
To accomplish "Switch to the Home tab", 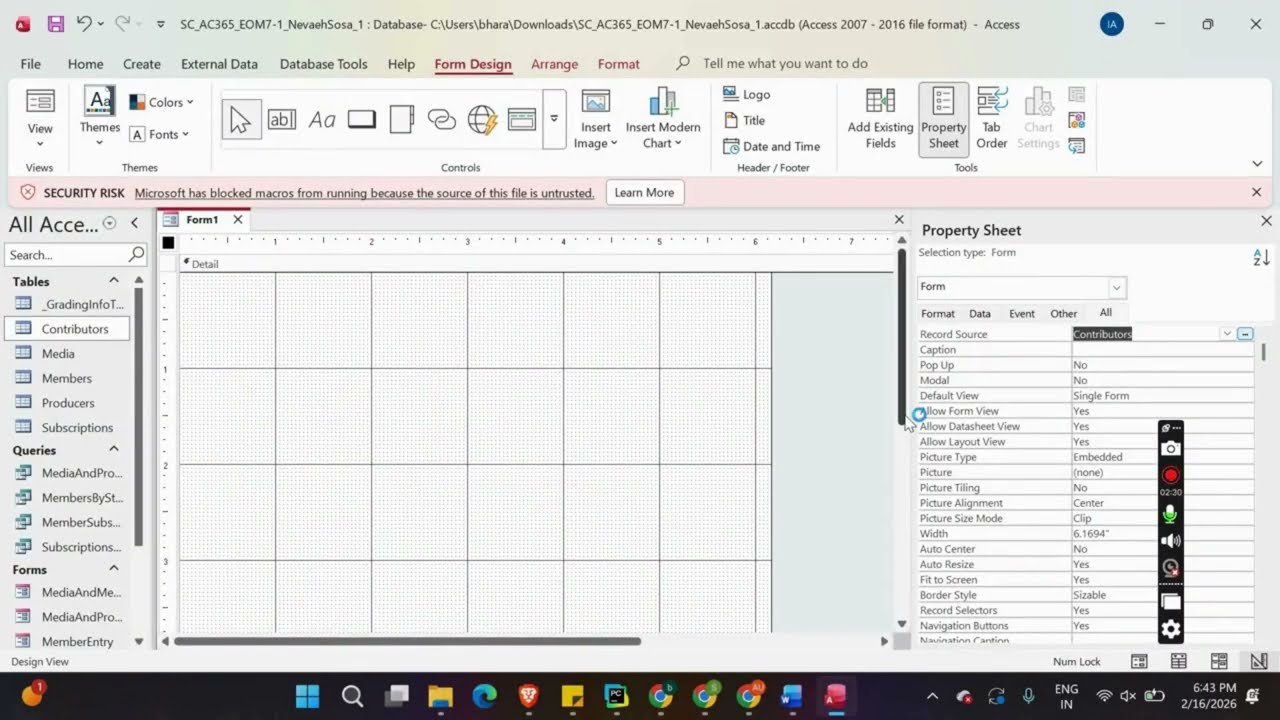I will point(86,64).
